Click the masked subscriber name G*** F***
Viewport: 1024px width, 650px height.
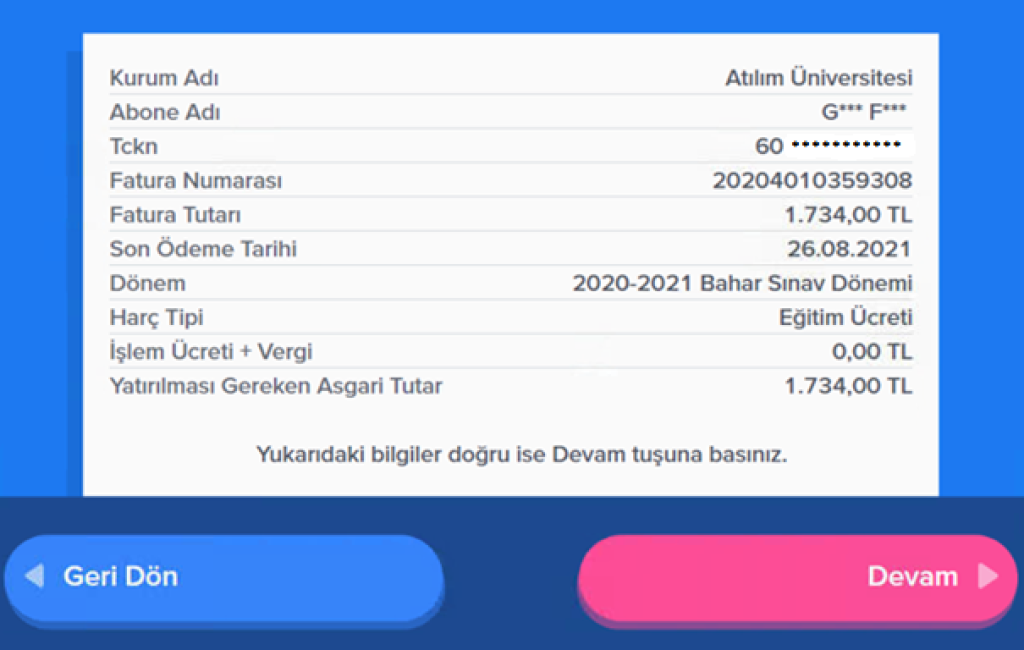tap(864, 112)
